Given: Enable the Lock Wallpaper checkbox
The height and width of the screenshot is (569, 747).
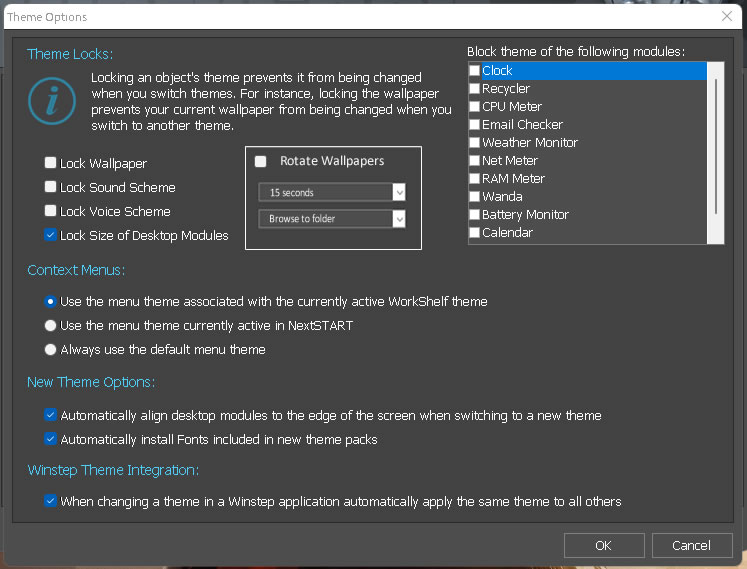Looking at the screenshot, I should point(51,163).
